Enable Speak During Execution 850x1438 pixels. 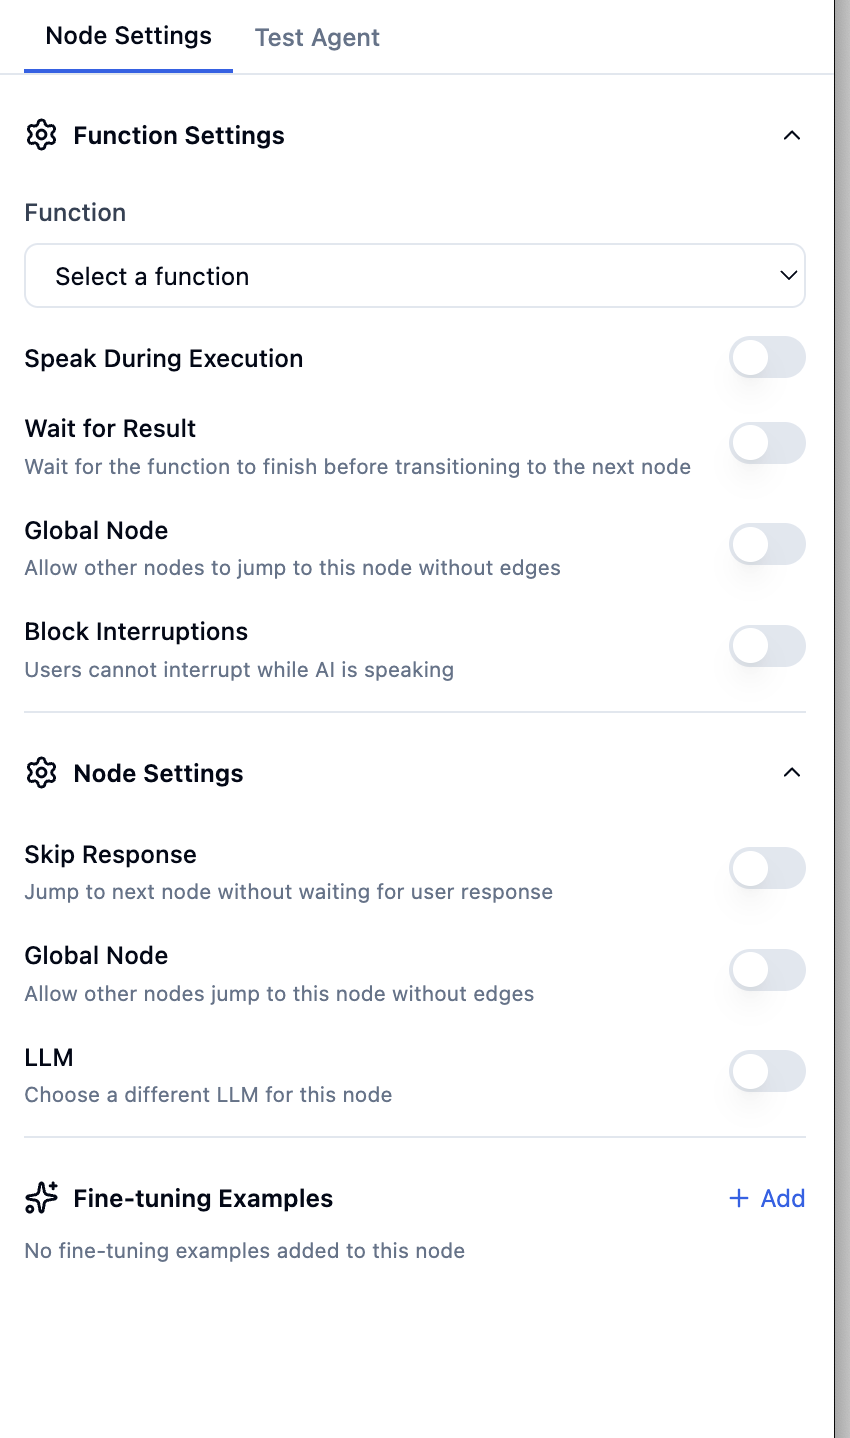click(767, 357)
